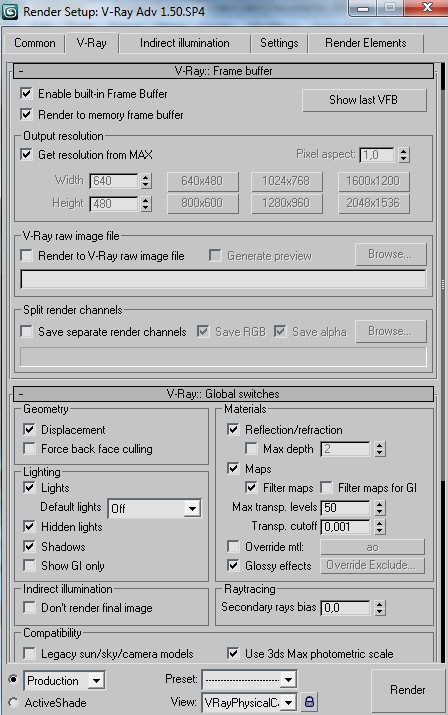Click the Override Exclude button

372,565
